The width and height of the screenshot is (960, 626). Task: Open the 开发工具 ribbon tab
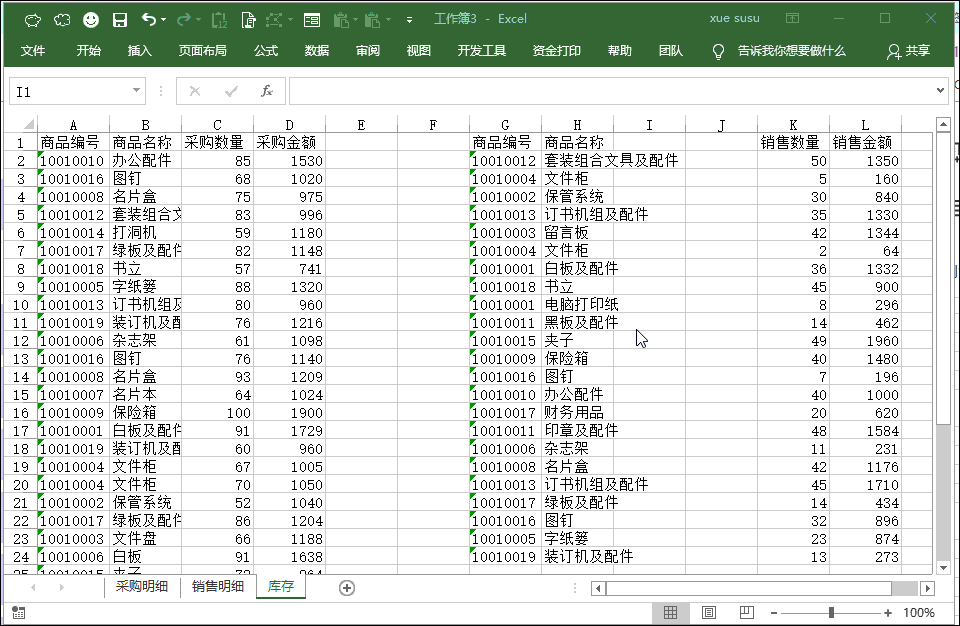coord(481,51)
